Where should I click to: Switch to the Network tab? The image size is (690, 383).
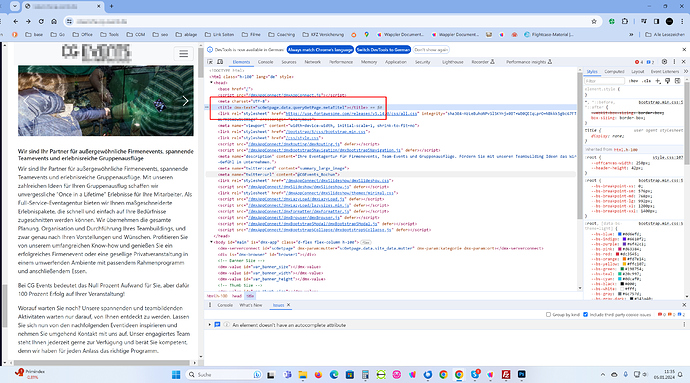point(312,62)
